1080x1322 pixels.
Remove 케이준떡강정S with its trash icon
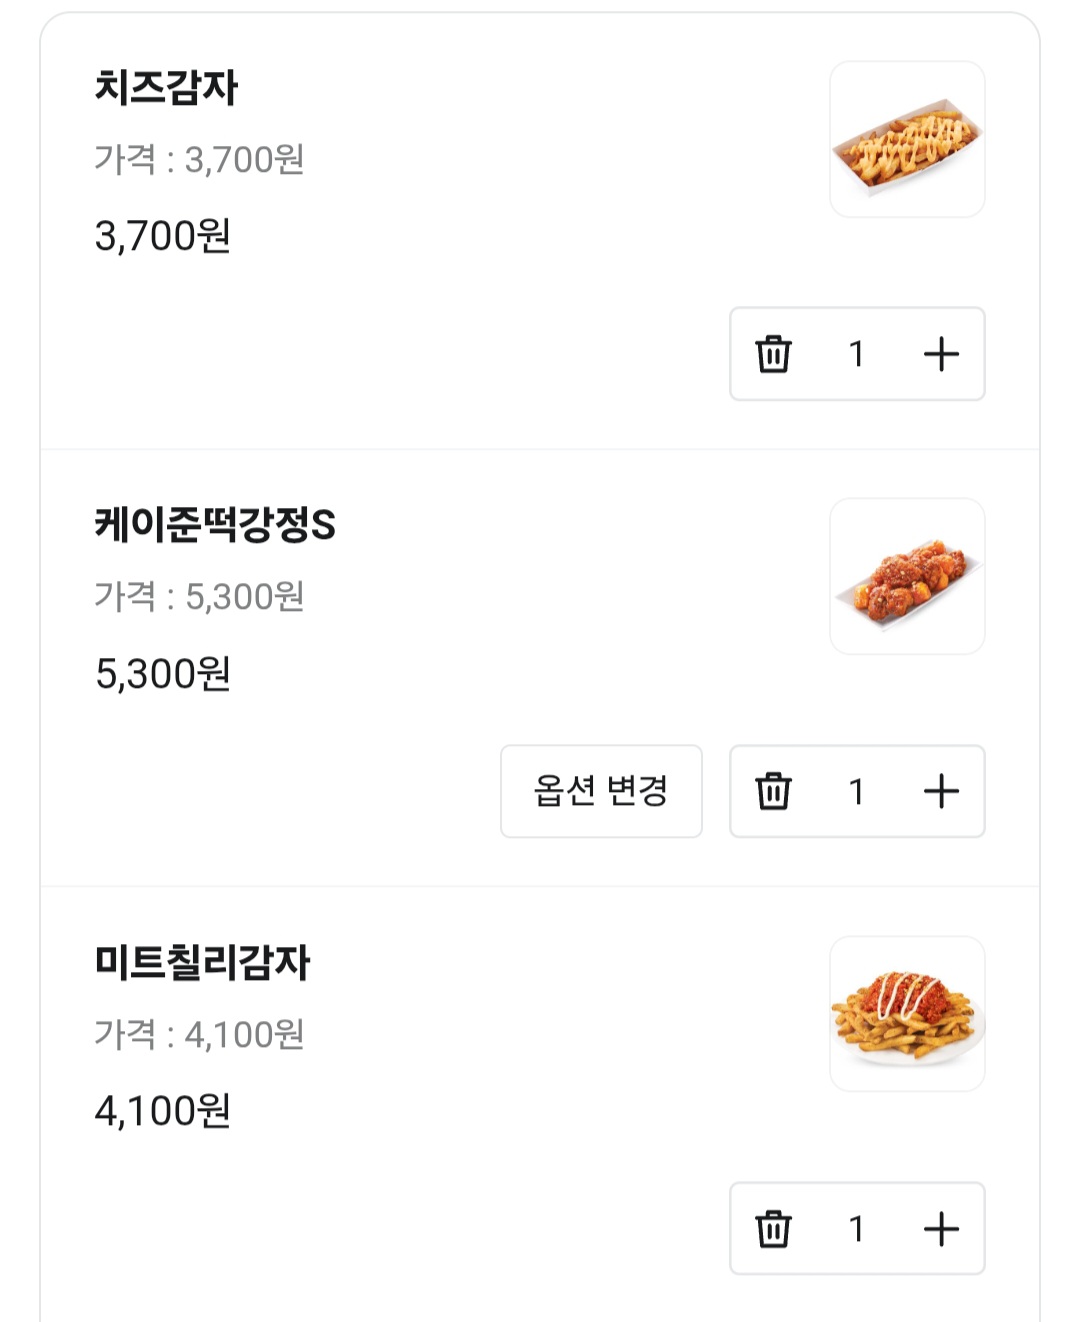click(x=773, y=791)
